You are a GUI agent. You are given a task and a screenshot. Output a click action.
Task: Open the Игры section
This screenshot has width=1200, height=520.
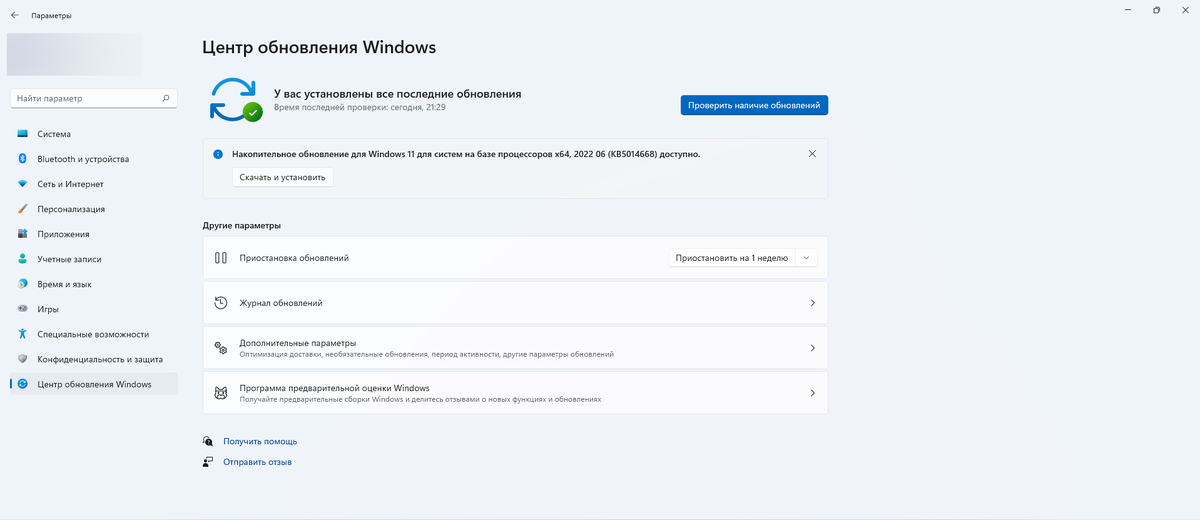pyautogui.click(x=93, y=309)
